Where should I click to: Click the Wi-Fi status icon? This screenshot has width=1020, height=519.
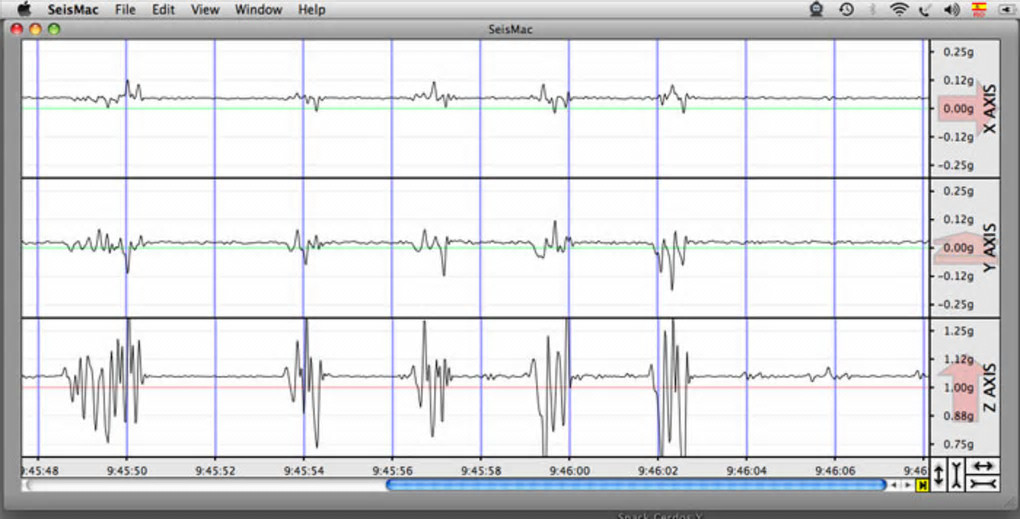coord(900,9)
